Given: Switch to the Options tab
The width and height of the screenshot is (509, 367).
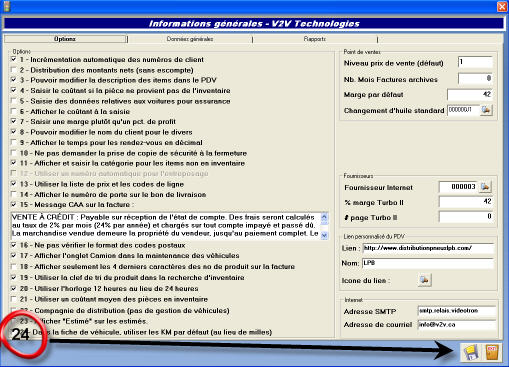Looking at the screenshot, I should coord(65,39).
